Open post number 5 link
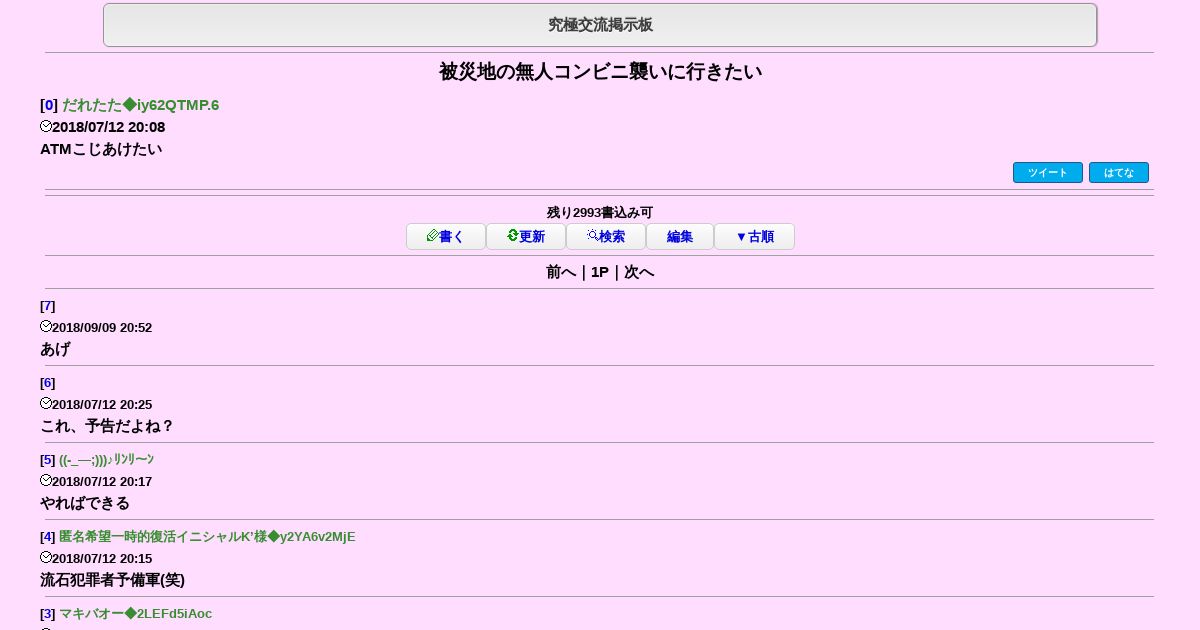Image resolution: width=1200 pixels, height=630 pixels. pos(47,460)
